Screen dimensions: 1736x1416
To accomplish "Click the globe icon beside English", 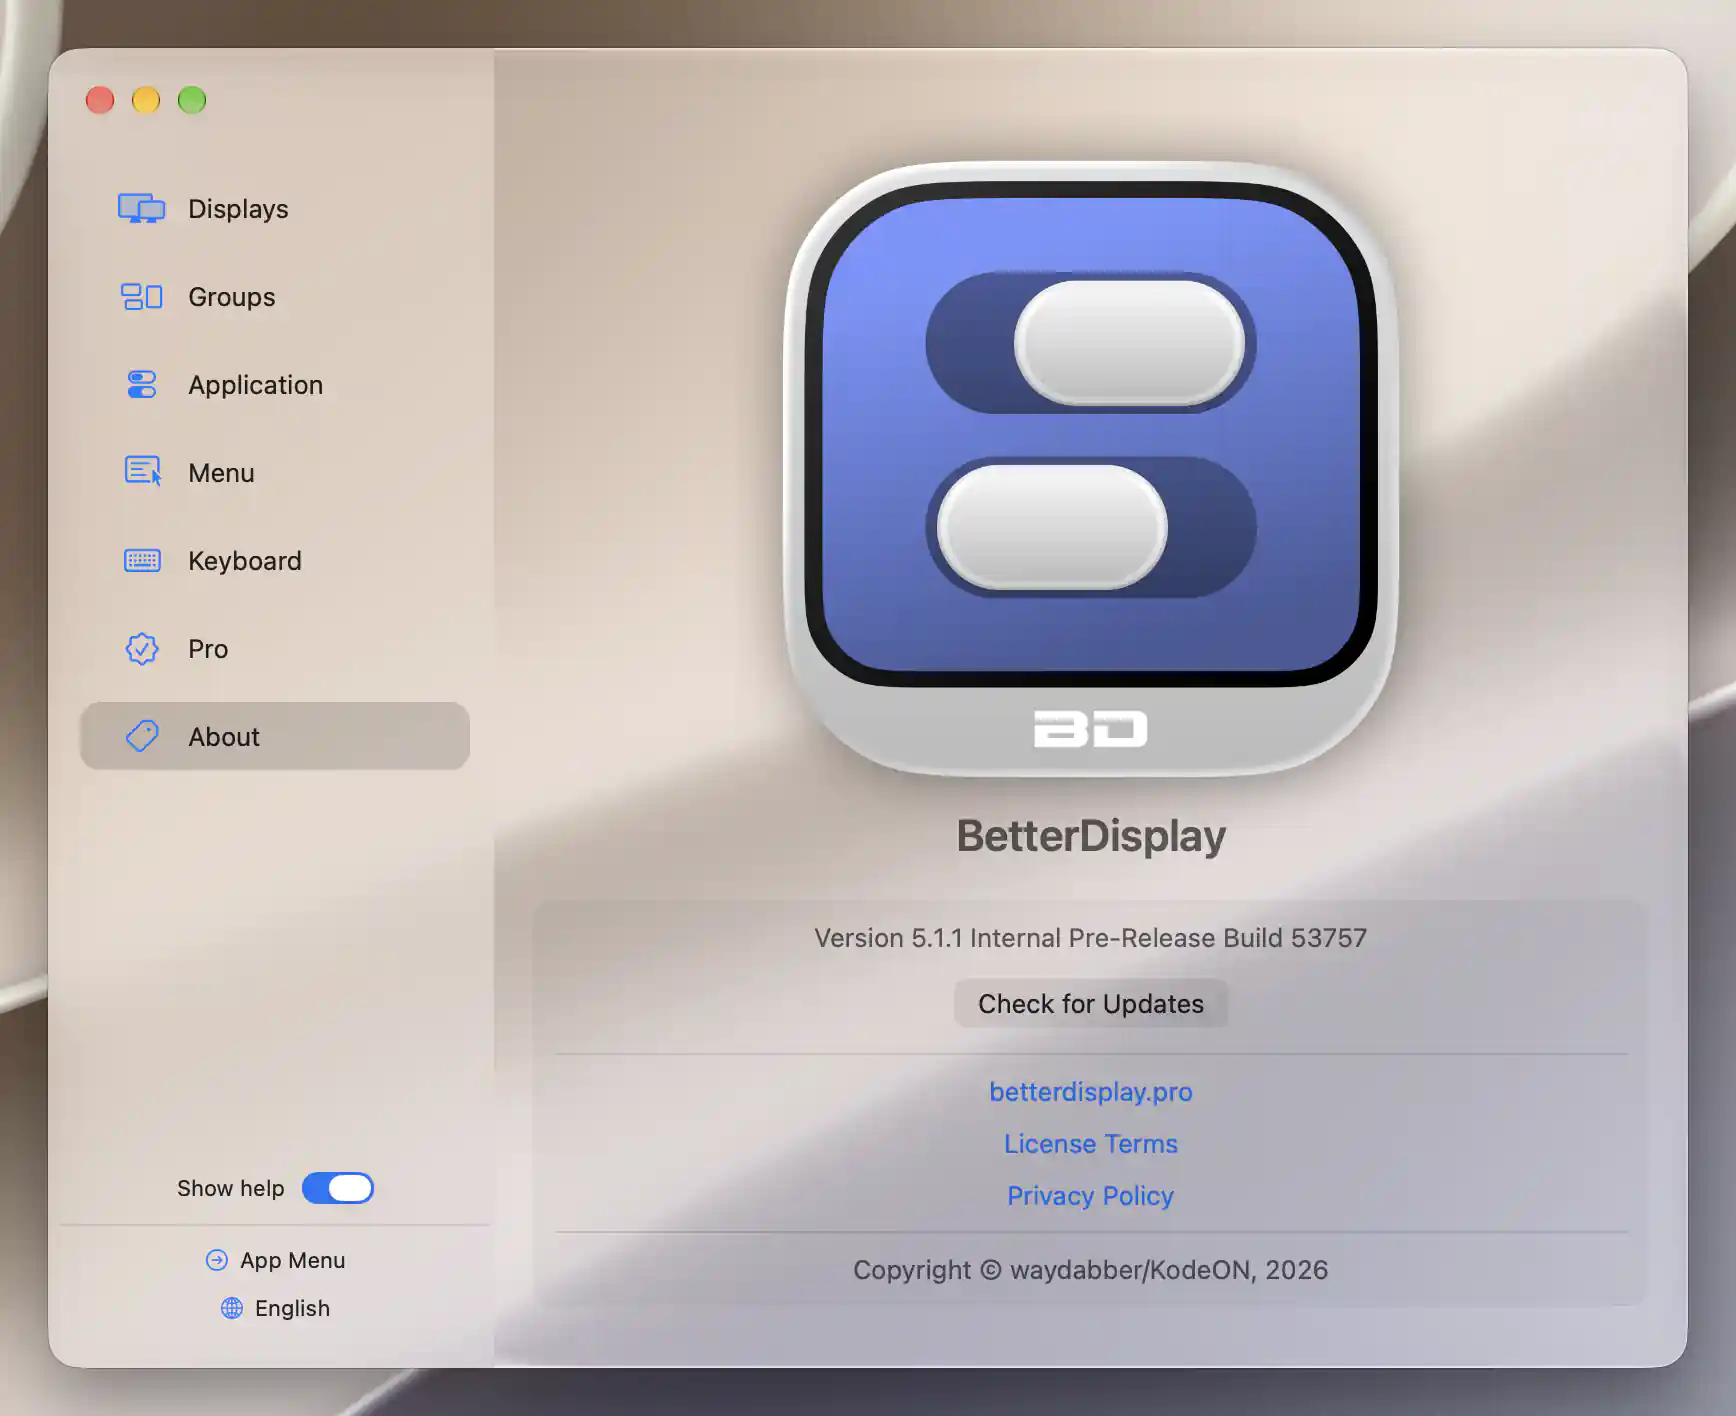I will coord(231,1308).
